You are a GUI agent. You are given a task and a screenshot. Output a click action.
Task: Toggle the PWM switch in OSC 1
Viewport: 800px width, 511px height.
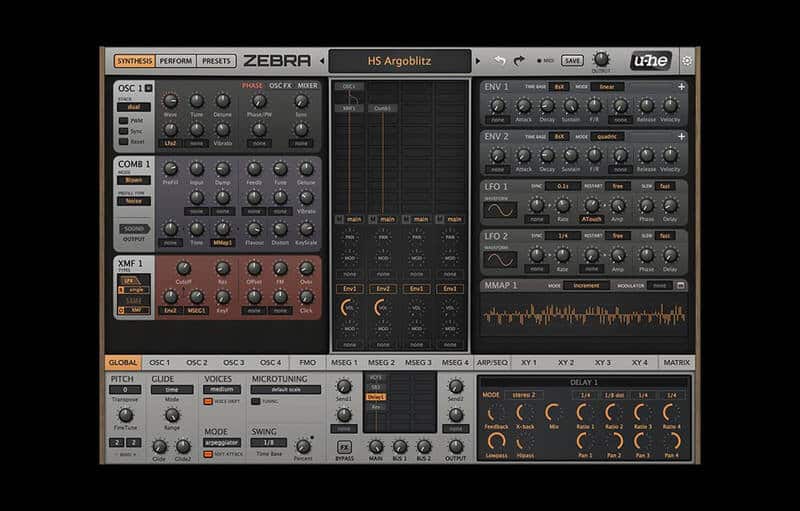point(123,121)
